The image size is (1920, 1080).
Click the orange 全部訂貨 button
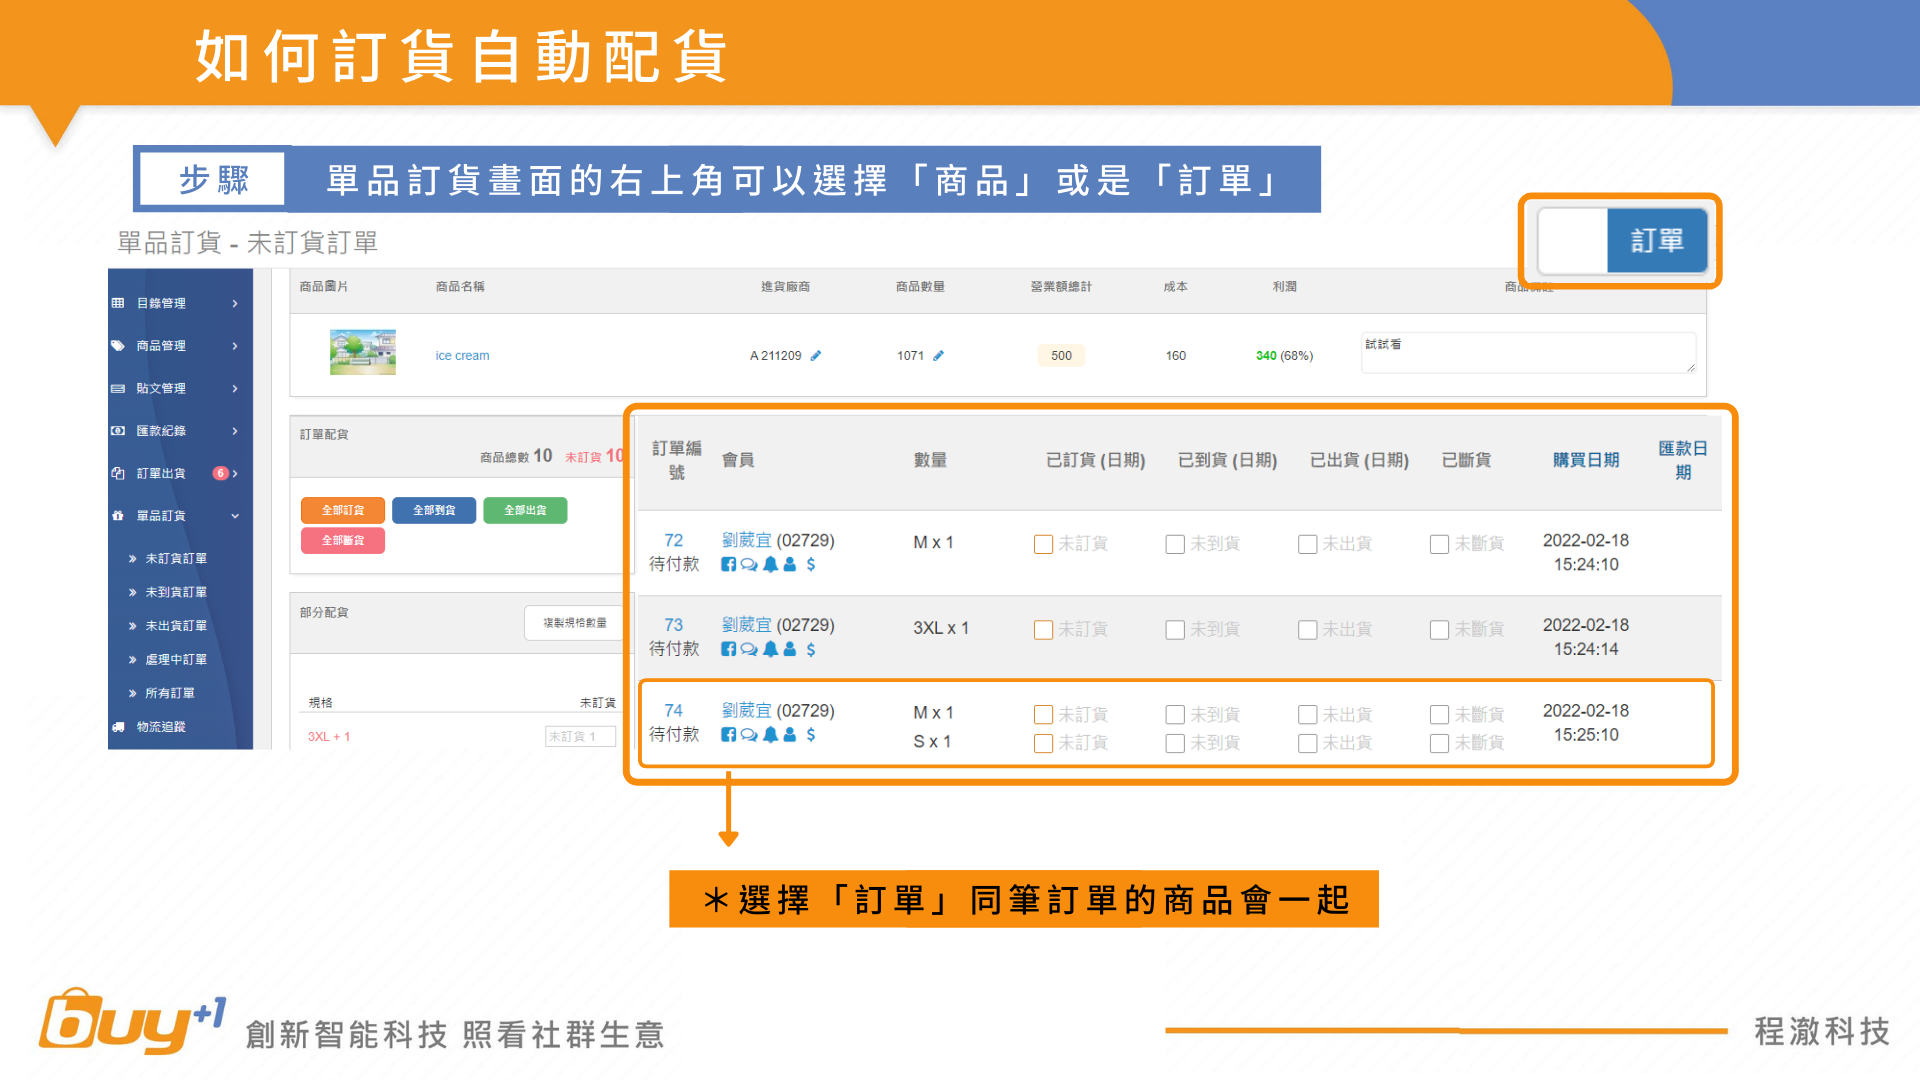point(343,510)
